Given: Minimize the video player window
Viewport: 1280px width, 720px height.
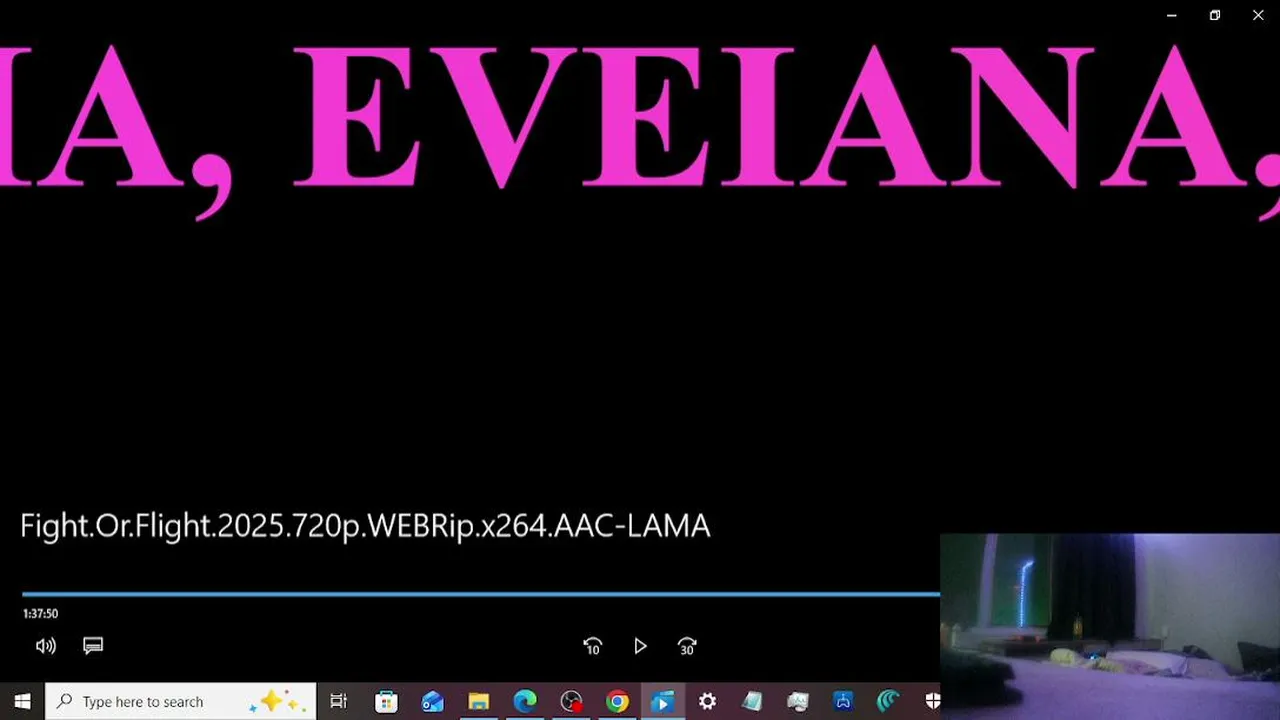Looking at the screenshot, I should point(1172,15).
